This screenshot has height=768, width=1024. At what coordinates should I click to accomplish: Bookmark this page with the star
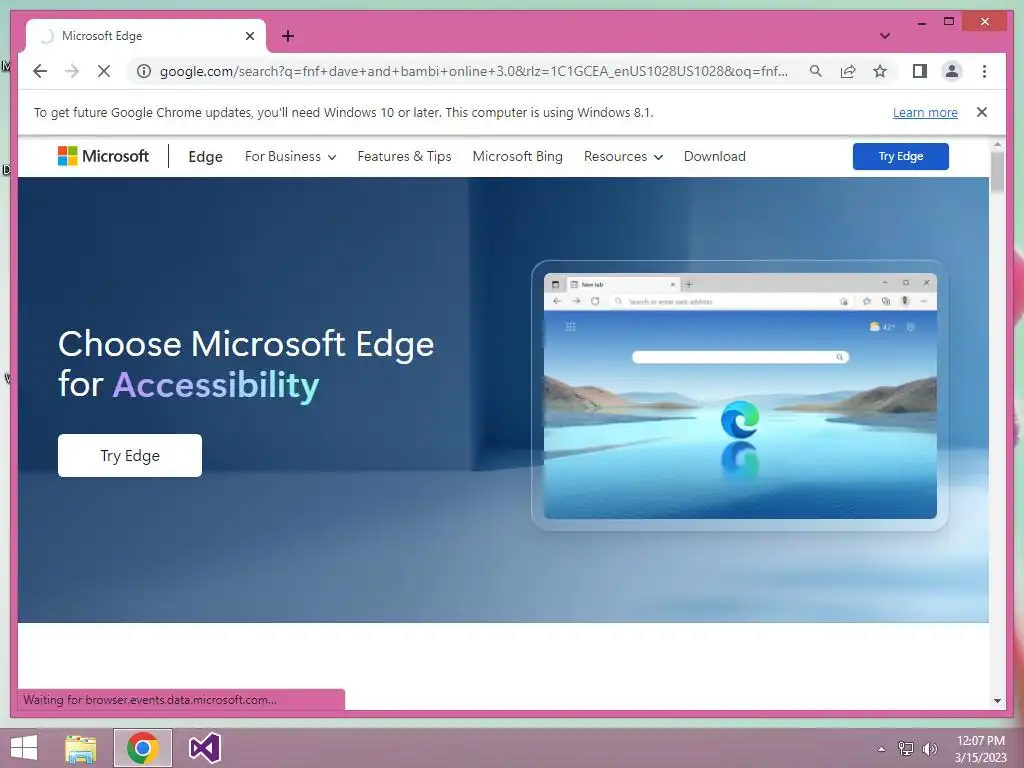[880, 71]
